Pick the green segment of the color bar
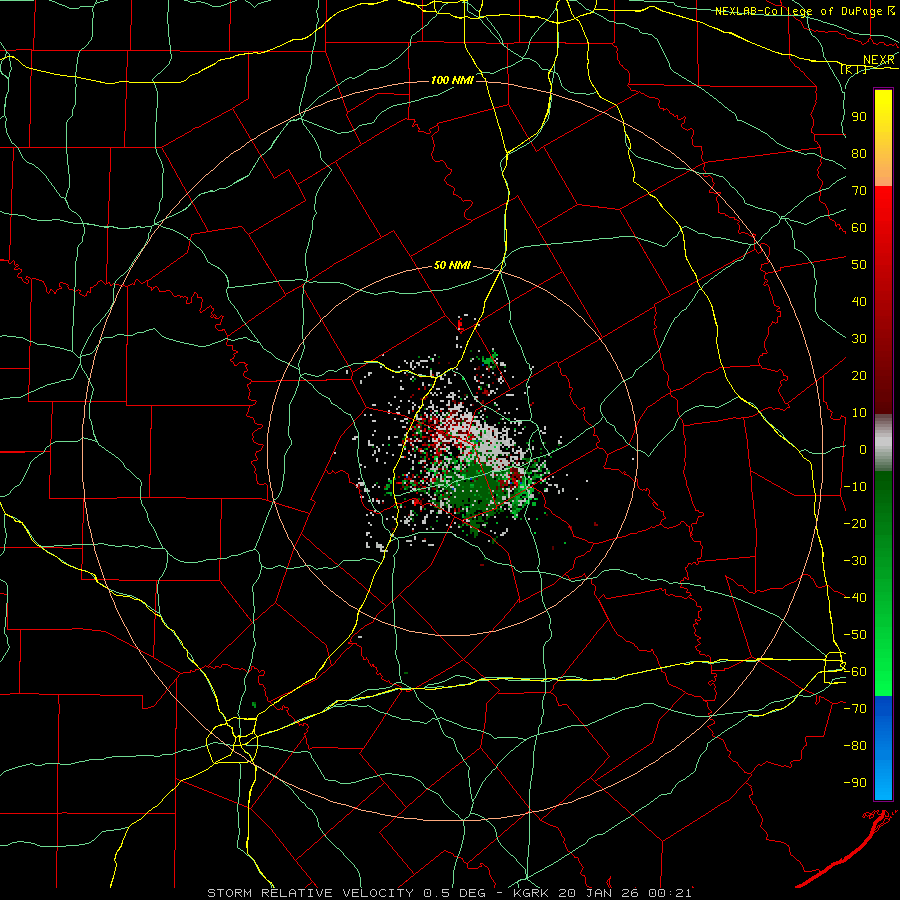Viewport: 900px width, 900px height. click(x=883, y=584)
